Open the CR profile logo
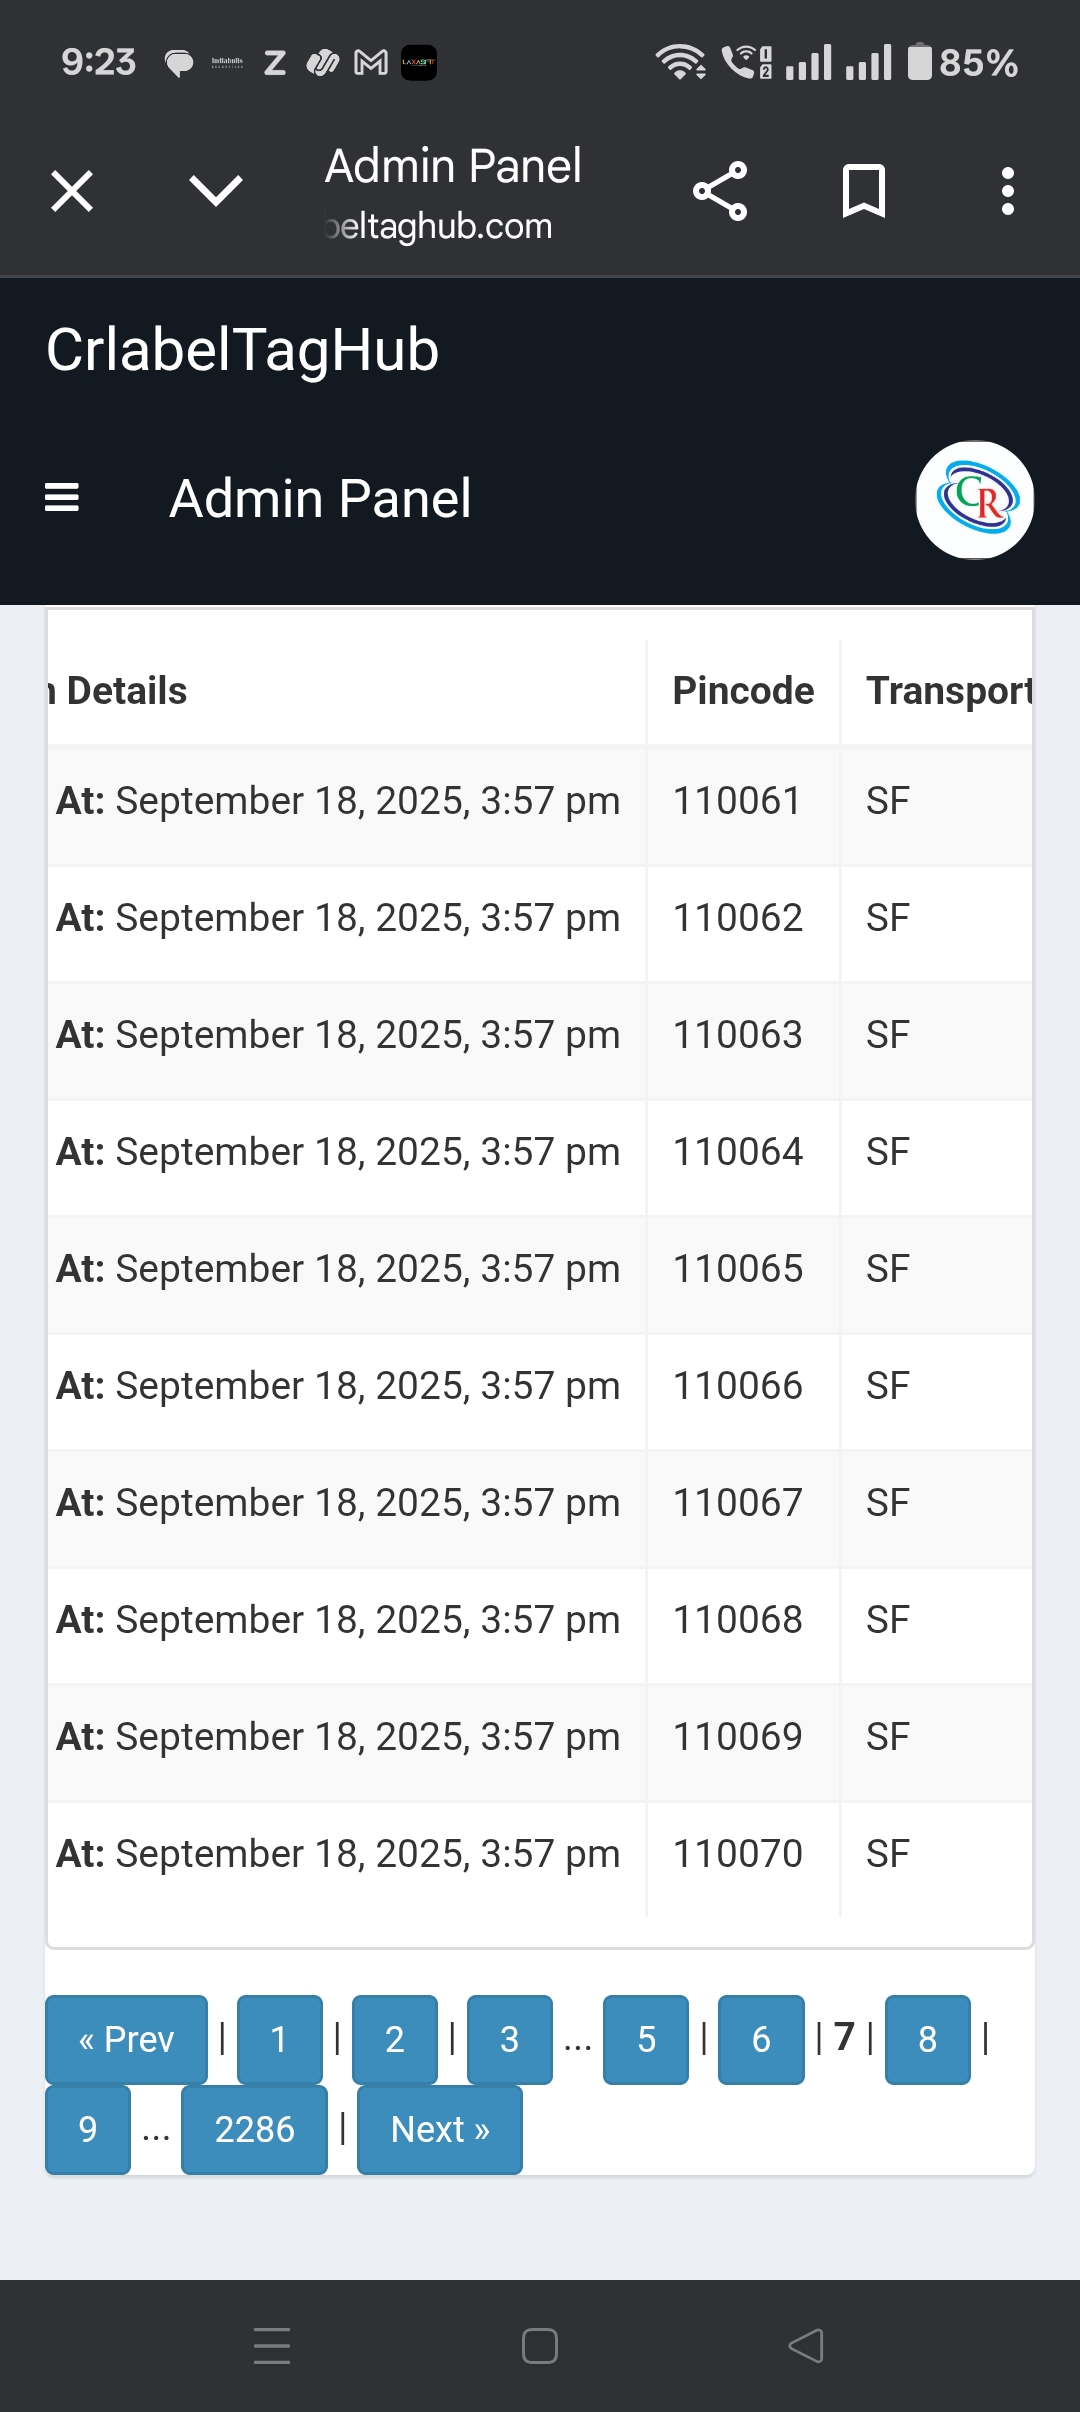1080x2412 pixels. pos(975,500)
